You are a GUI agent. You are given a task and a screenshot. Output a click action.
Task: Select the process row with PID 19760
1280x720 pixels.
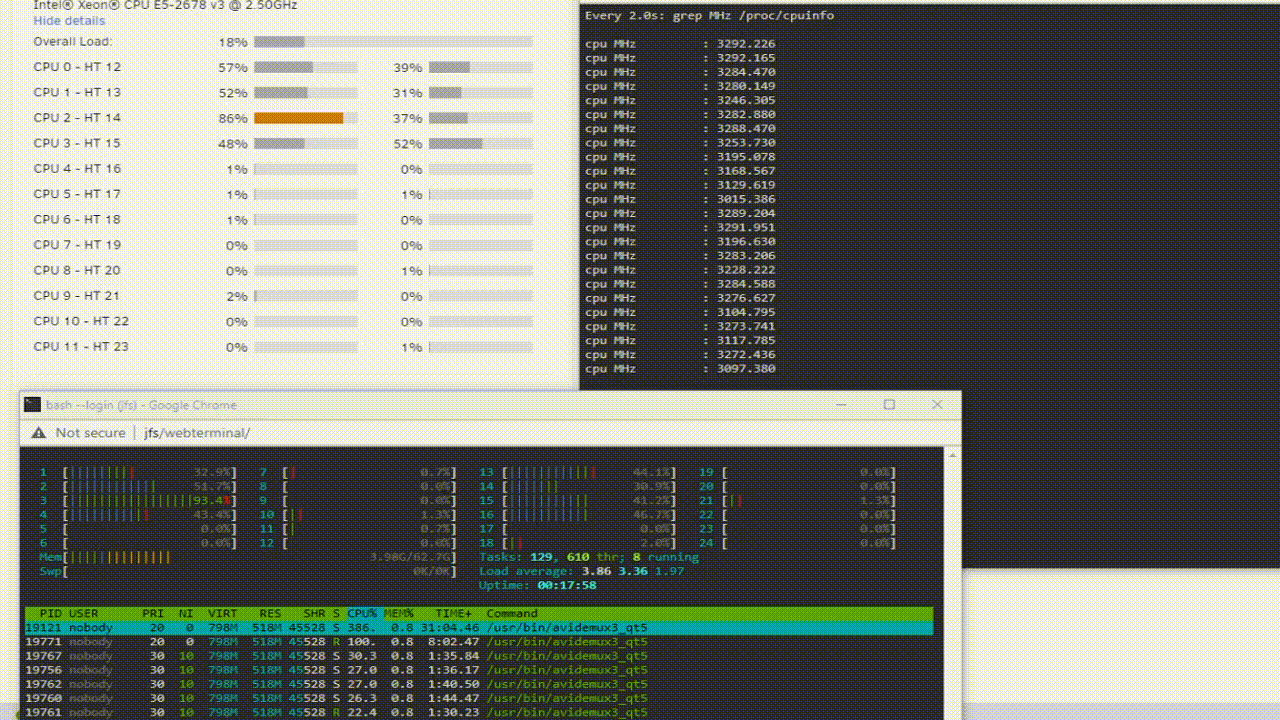click(x=478, y=698)
